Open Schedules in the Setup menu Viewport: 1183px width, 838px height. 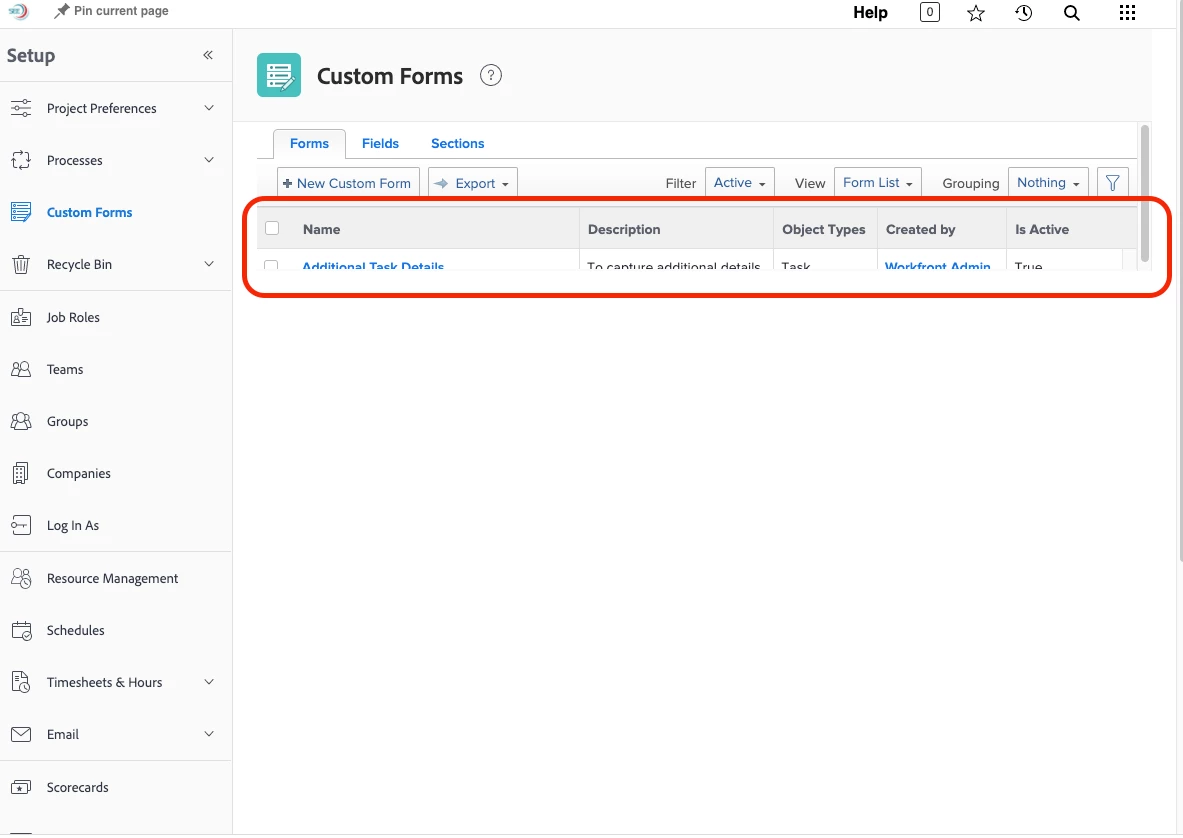[75, 631]
